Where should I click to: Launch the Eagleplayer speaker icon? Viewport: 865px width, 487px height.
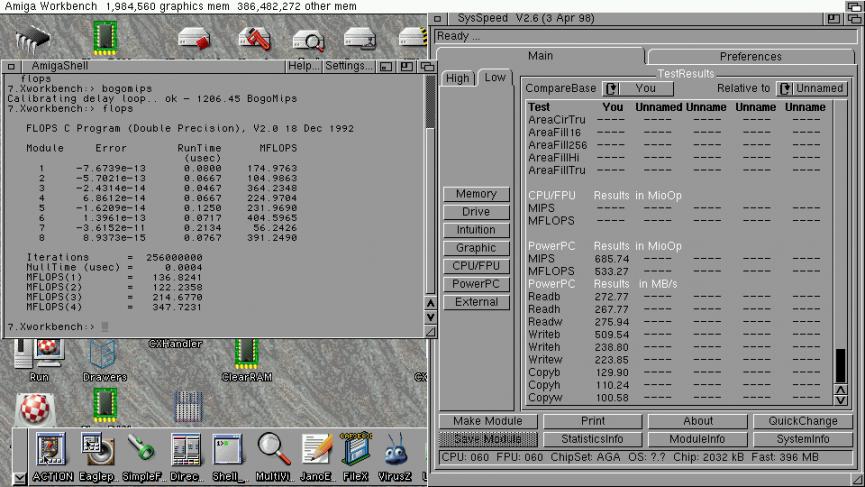pyautogui.click(x=97, y=452)
